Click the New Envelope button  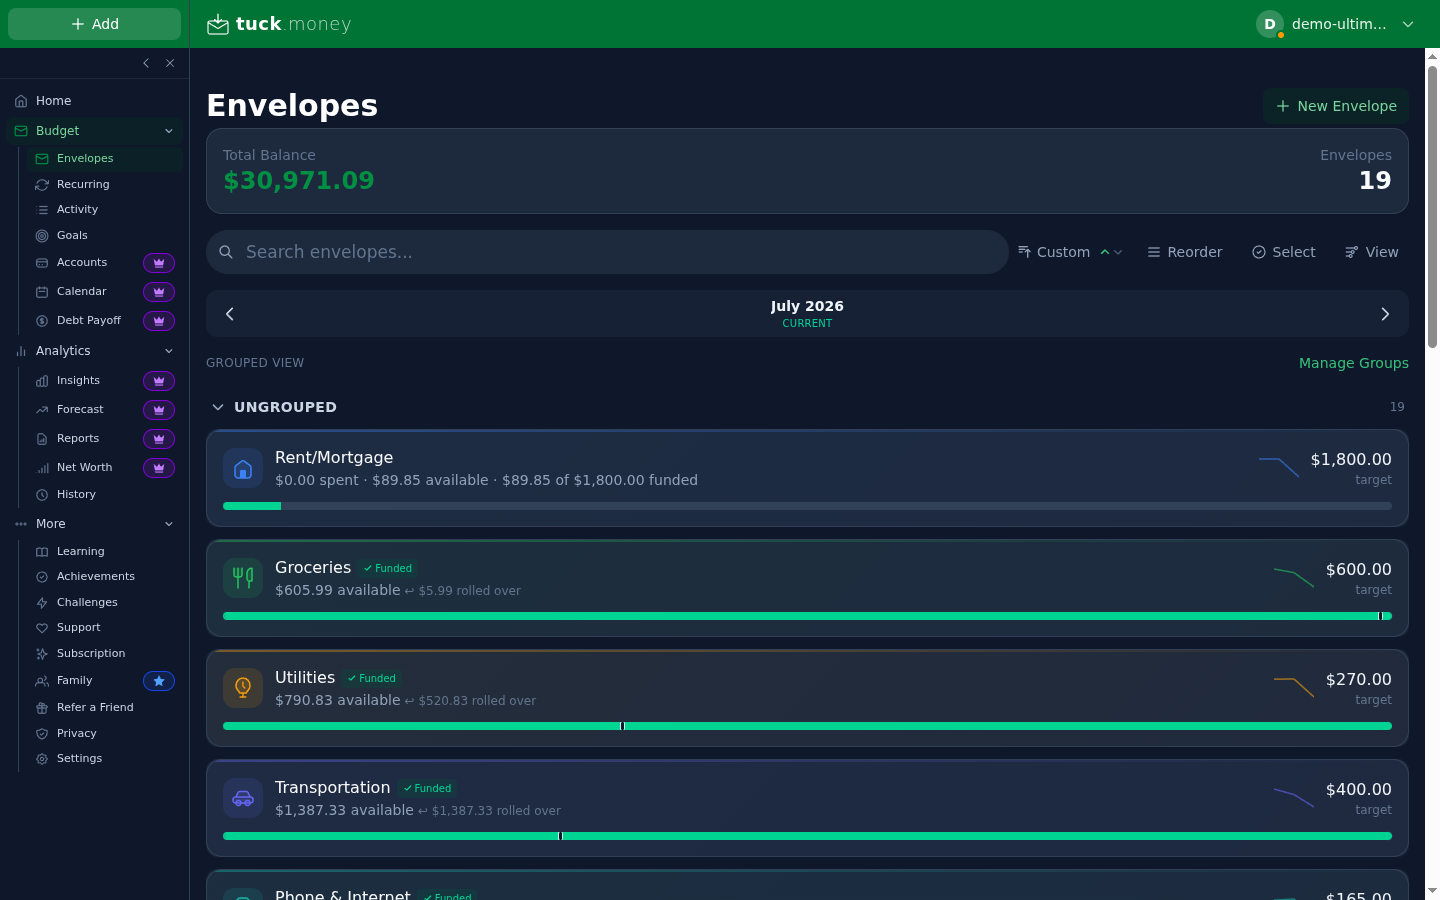pos(1336,106)
